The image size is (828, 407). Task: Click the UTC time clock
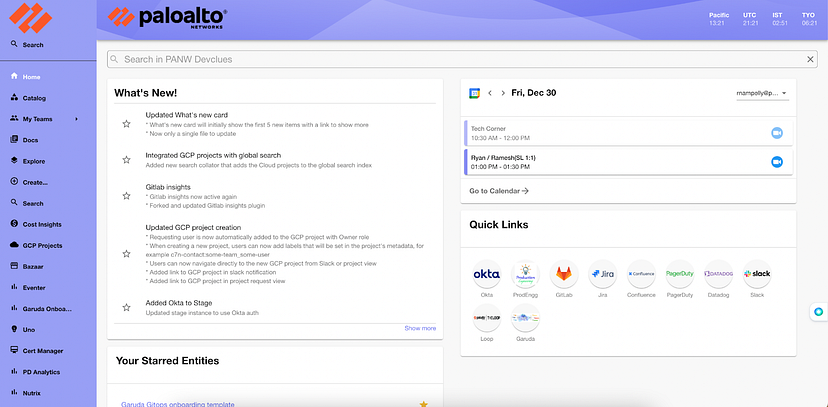750,19
